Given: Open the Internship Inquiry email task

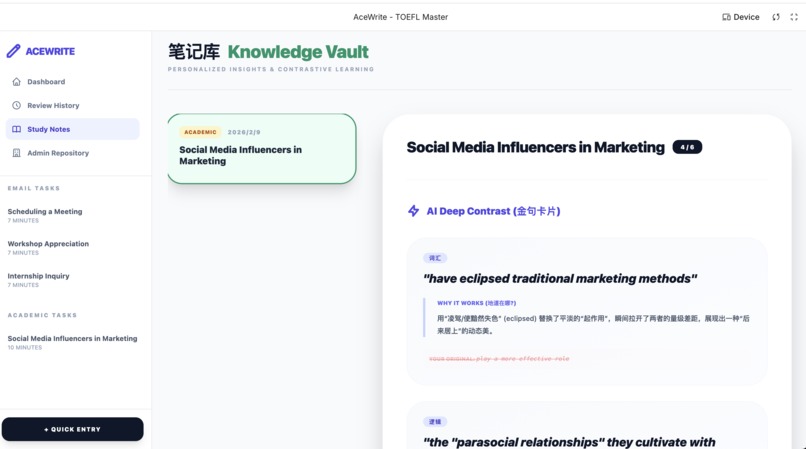Looking at the screenshot, I should point(38,280).
